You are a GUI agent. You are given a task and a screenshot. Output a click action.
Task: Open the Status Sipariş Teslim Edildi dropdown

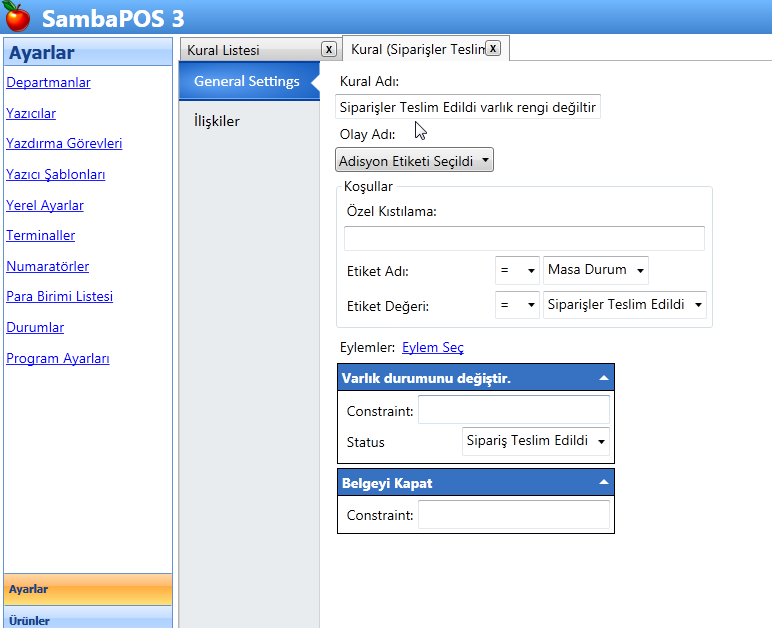tap(536, 441)
